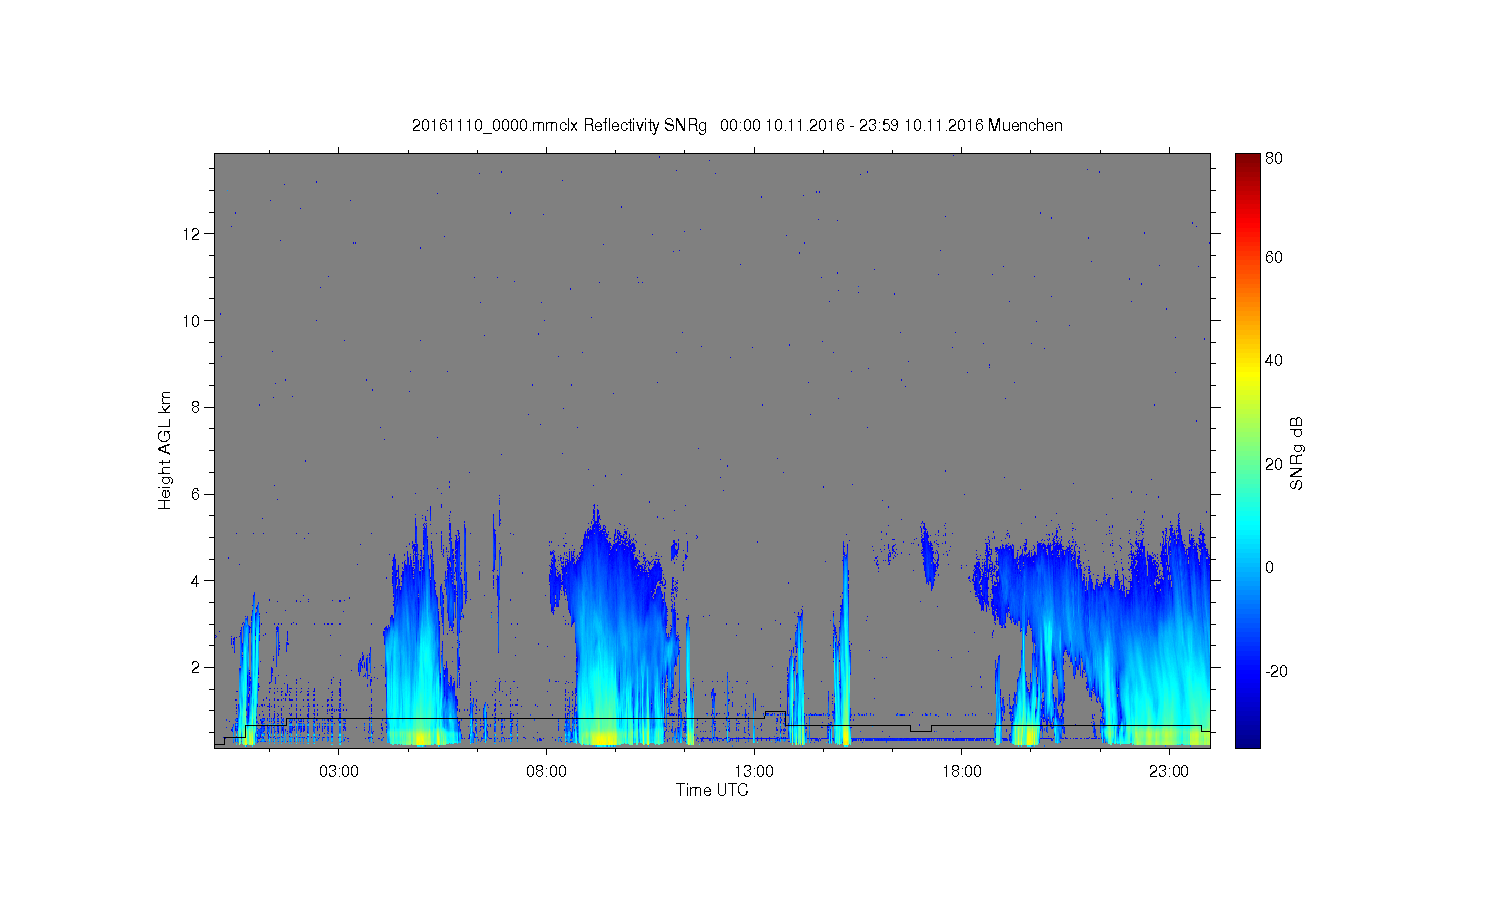Select the 23:00 time tick label
Screen dimensions: 1500x900
pos(1168,771)
